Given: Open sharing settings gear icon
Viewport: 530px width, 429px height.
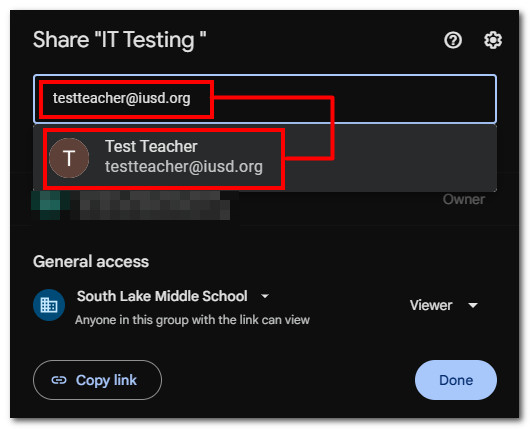Looking at the screenshot, I should (493, 41).
